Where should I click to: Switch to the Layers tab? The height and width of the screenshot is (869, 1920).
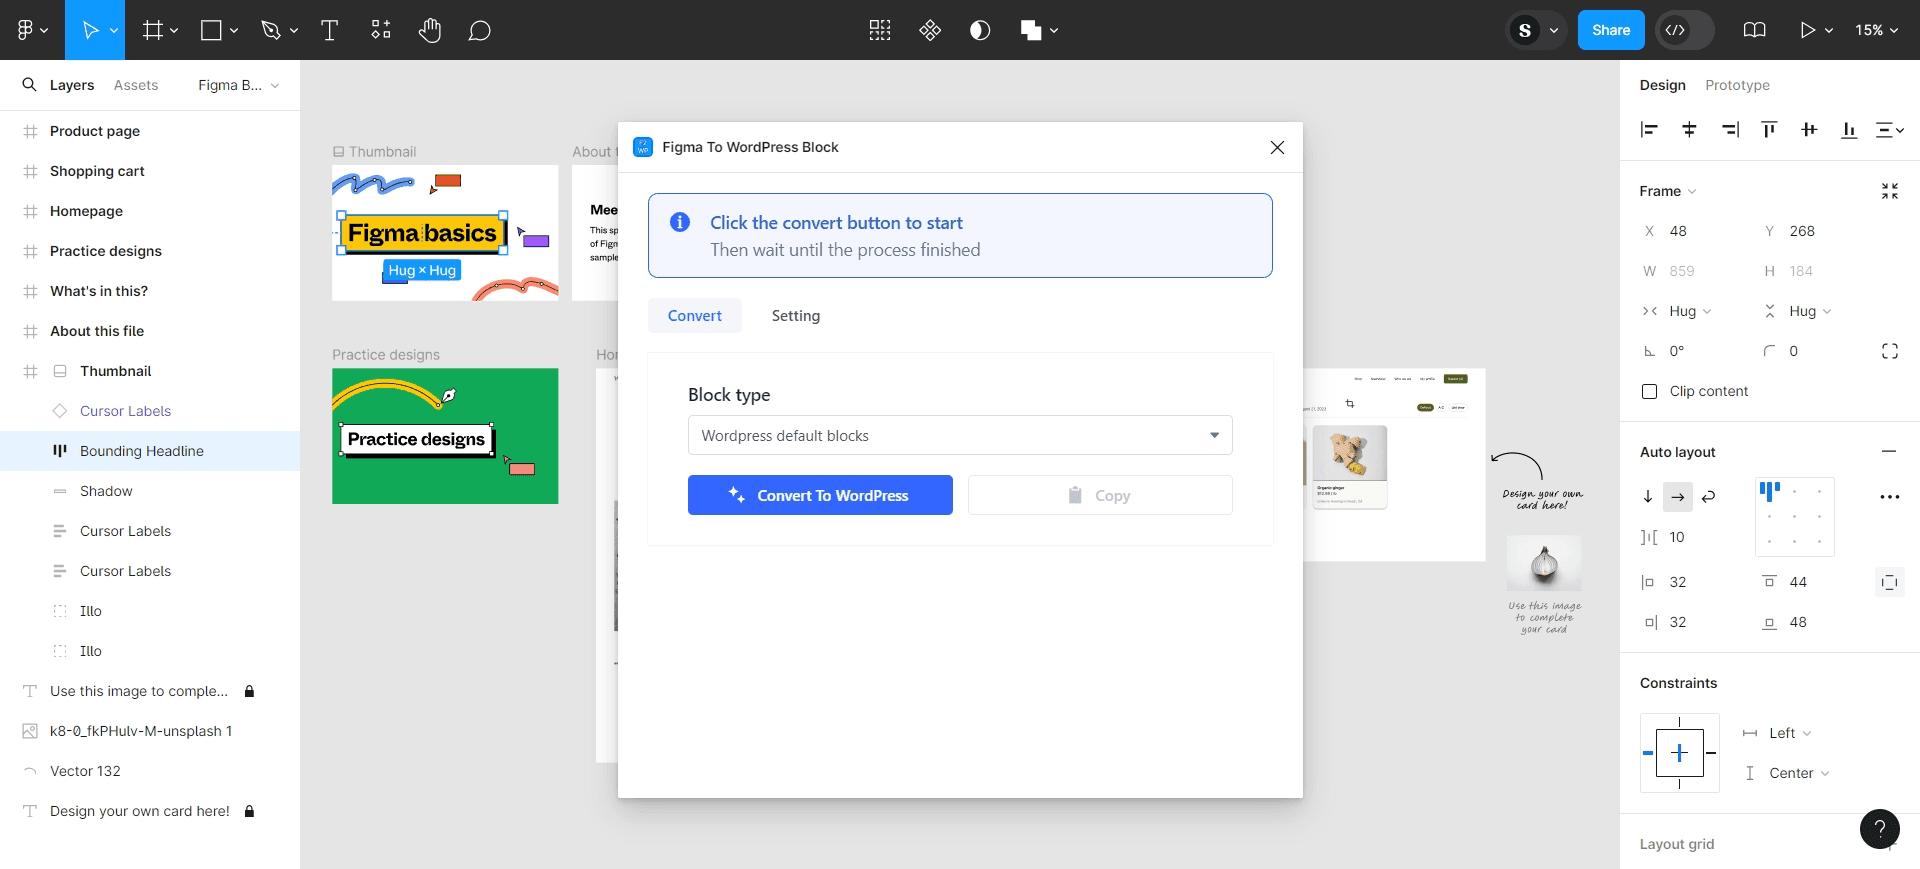pyautogui.click(x=72, y=85)
